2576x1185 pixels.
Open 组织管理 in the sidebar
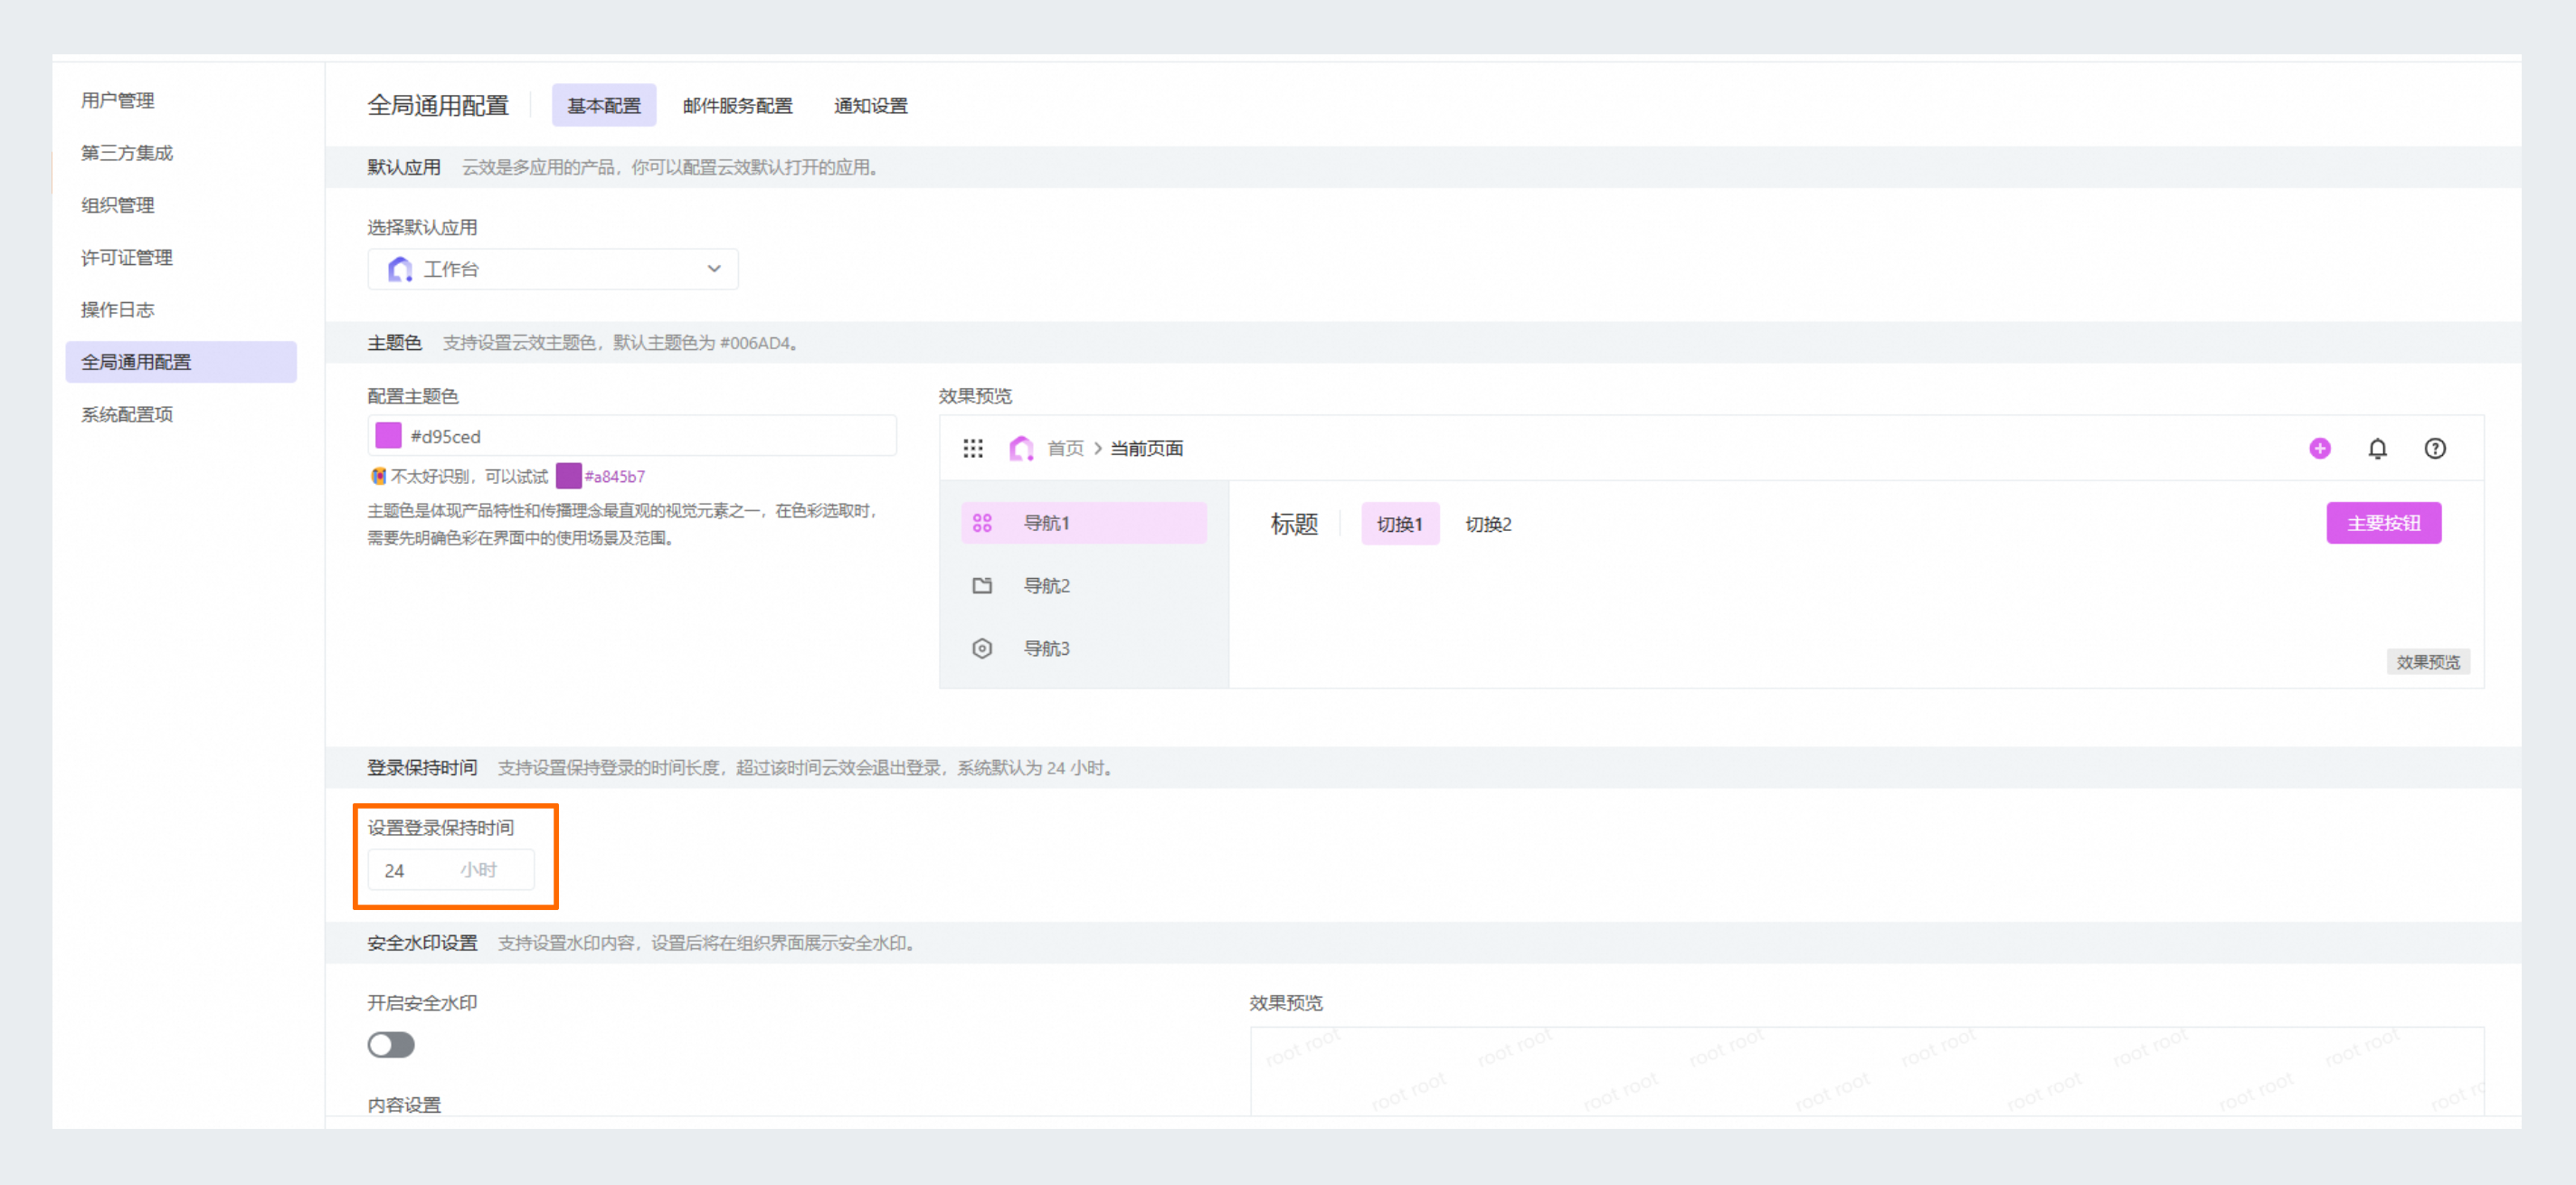pyautogui.click(x=118, y=205)
